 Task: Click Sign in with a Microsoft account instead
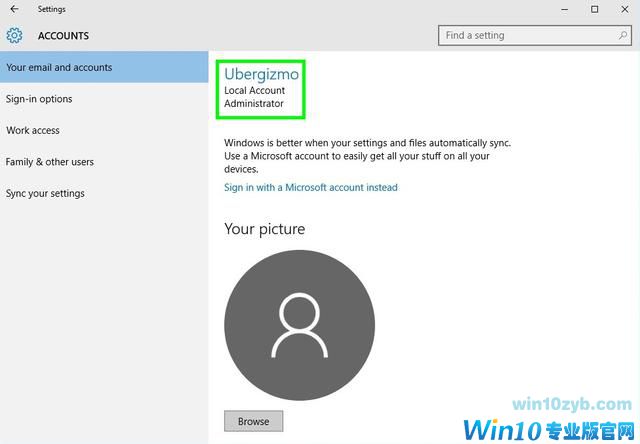(311, 187)
